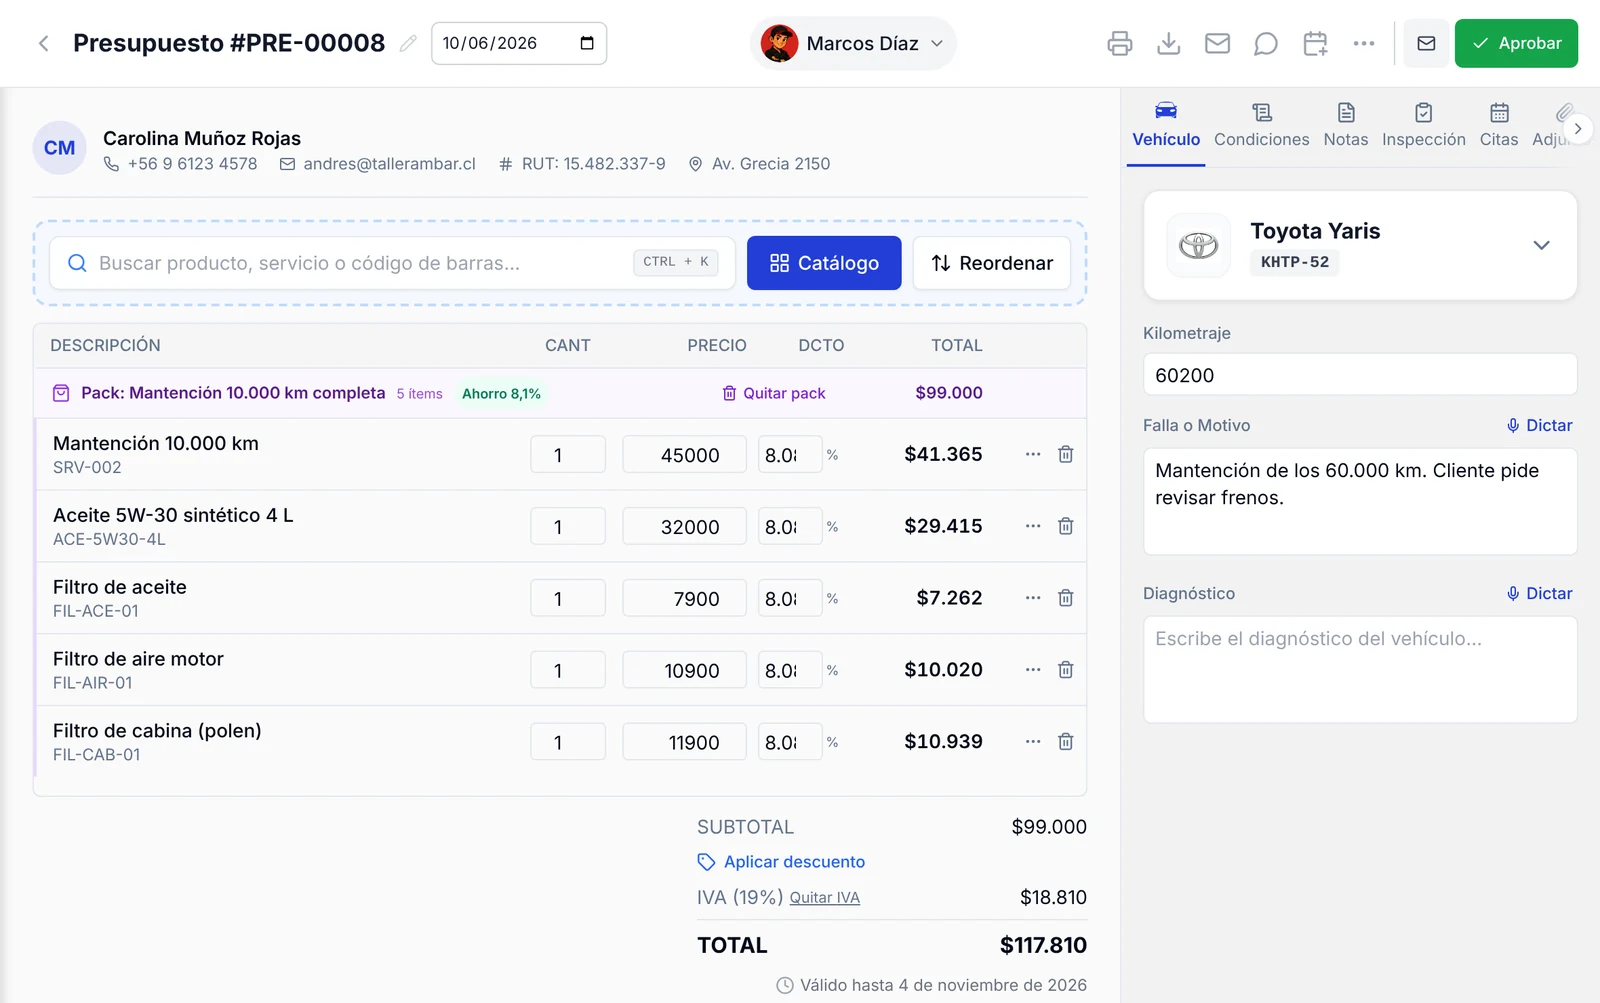Image resolution: width=1600 pixels, height=1003 pixels.
Task: Expand the Toyota Yaris vehicle card
Action: [x=1541, y=245]
